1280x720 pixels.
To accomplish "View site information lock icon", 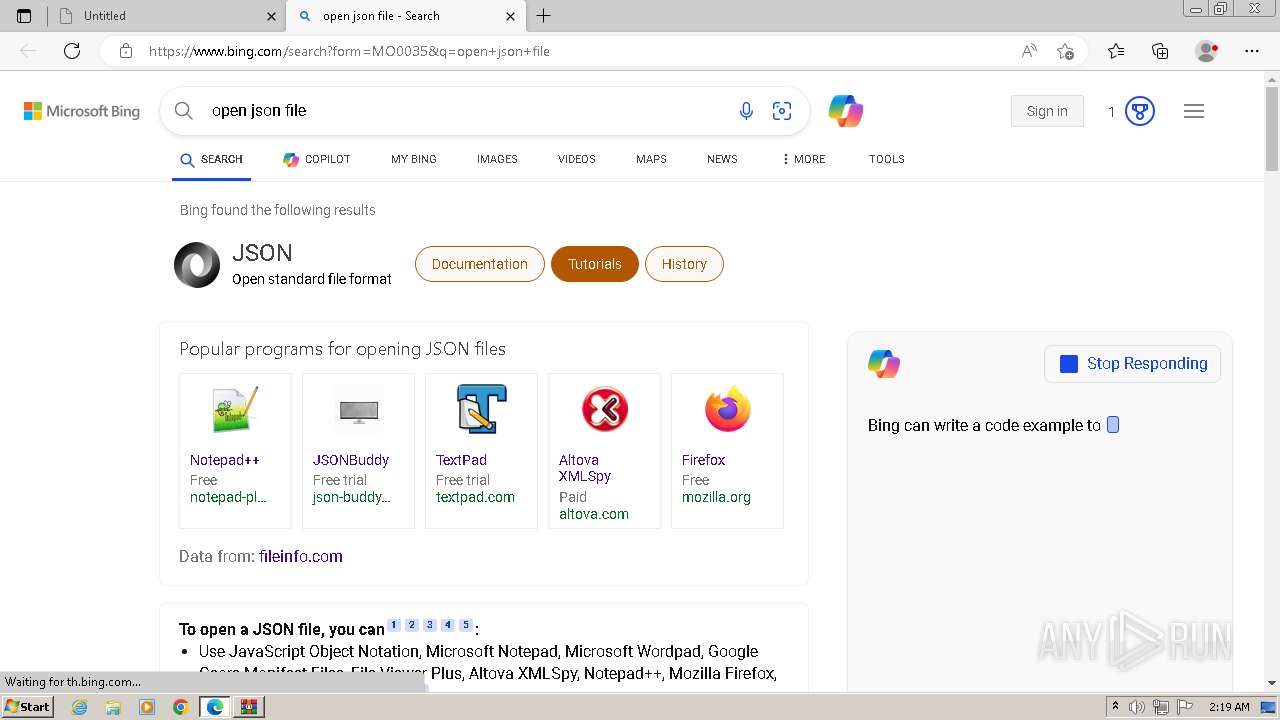I will [126, 51].
